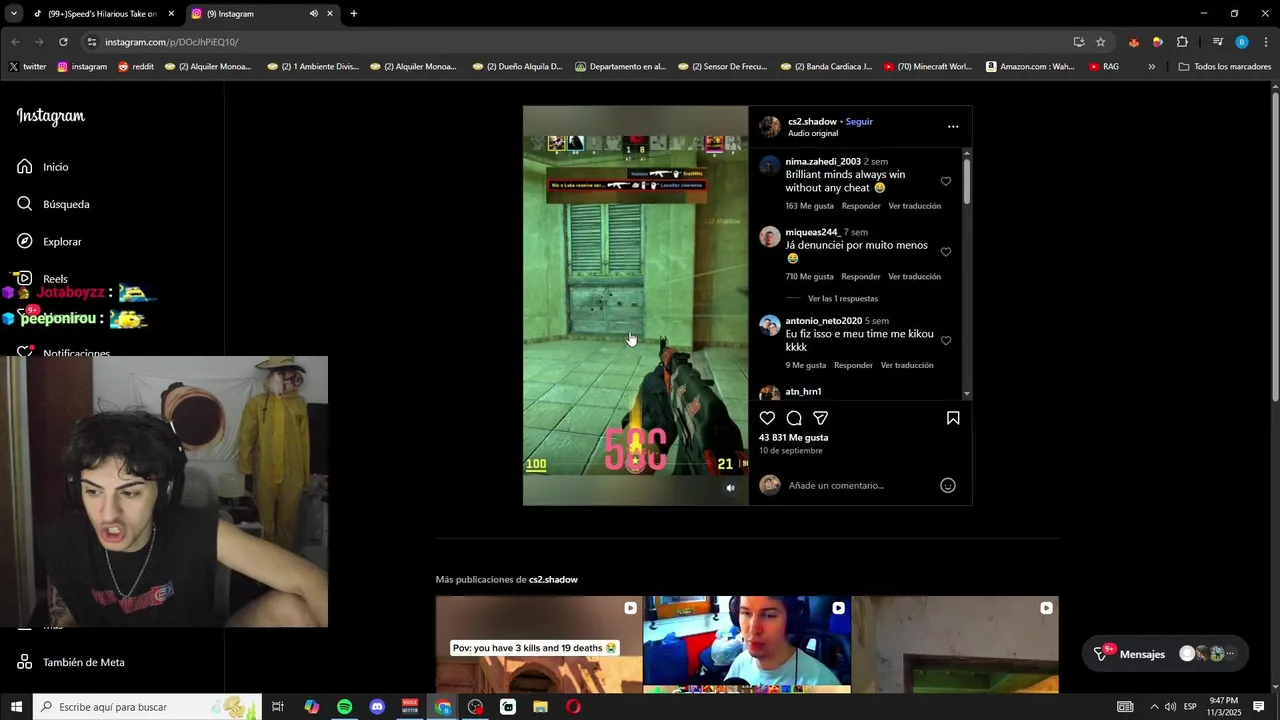Open the three-dot post options menu
Screen dimensions: 1280x720
(953, 127)
